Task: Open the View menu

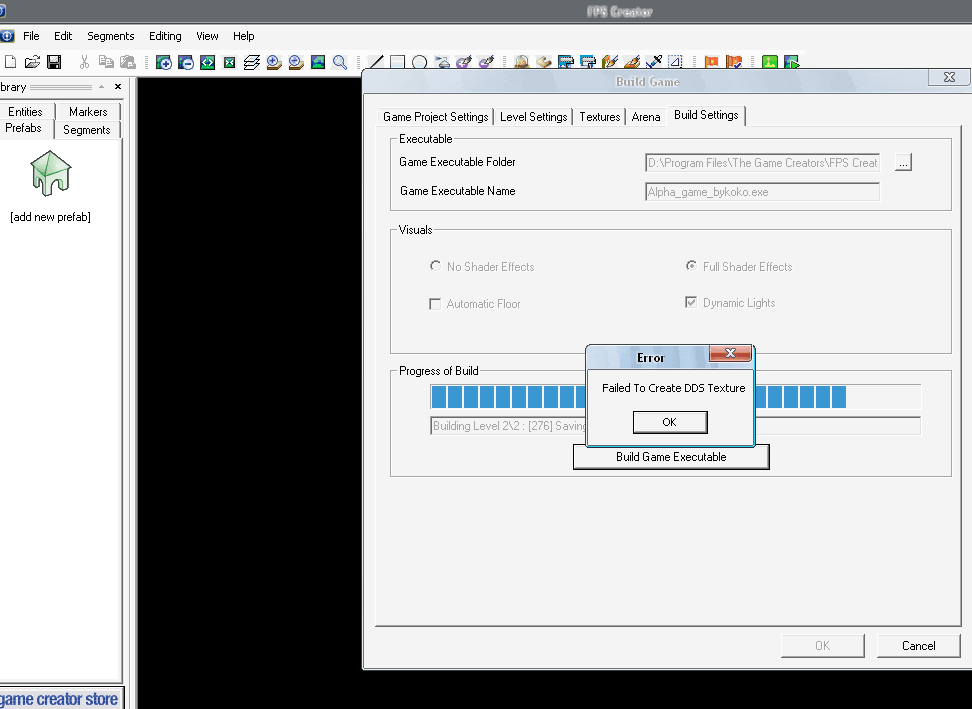Action: [207, 36]
